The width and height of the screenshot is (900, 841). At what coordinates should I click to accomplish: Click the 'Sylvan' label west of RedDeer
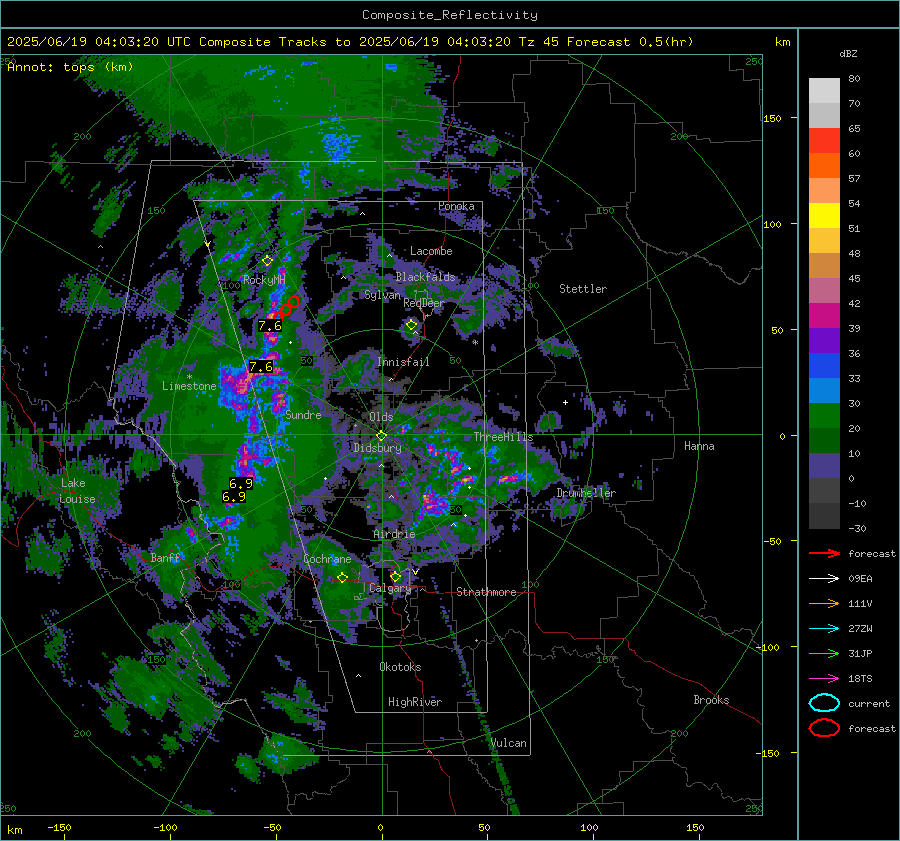[382, 295]
